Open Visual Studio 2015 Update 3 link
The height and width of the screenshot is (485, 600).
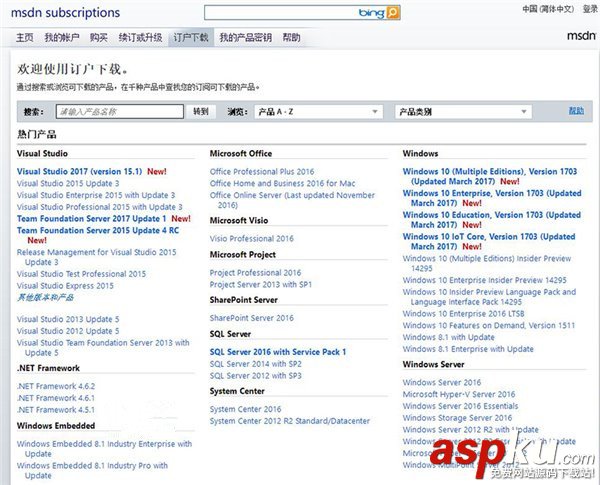point(68,183)
